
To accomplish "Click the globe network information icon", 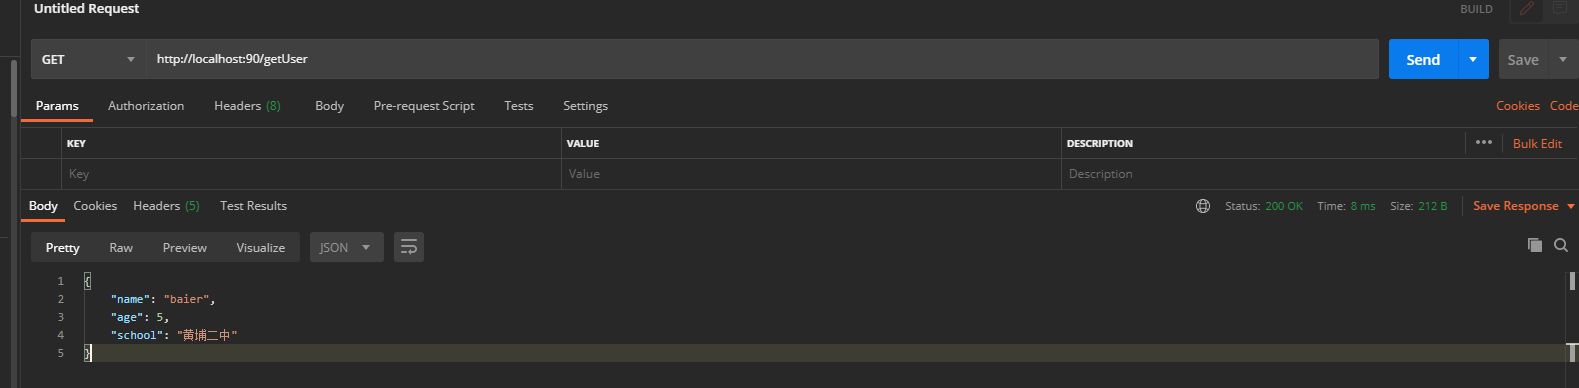I will pyautogui.click(x=1203, y=206).
